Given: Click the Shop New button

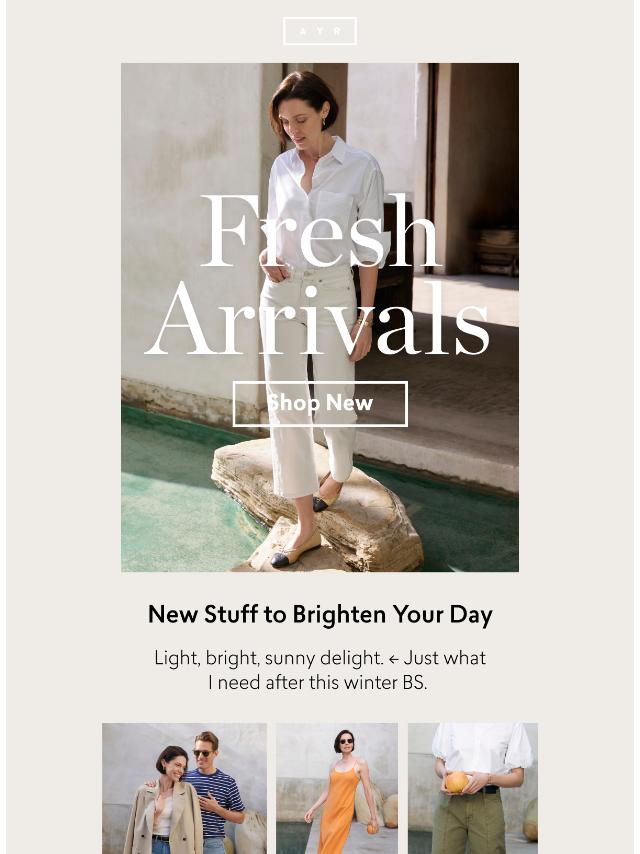Looking at the screenshot, I should (x=320, y=404).
